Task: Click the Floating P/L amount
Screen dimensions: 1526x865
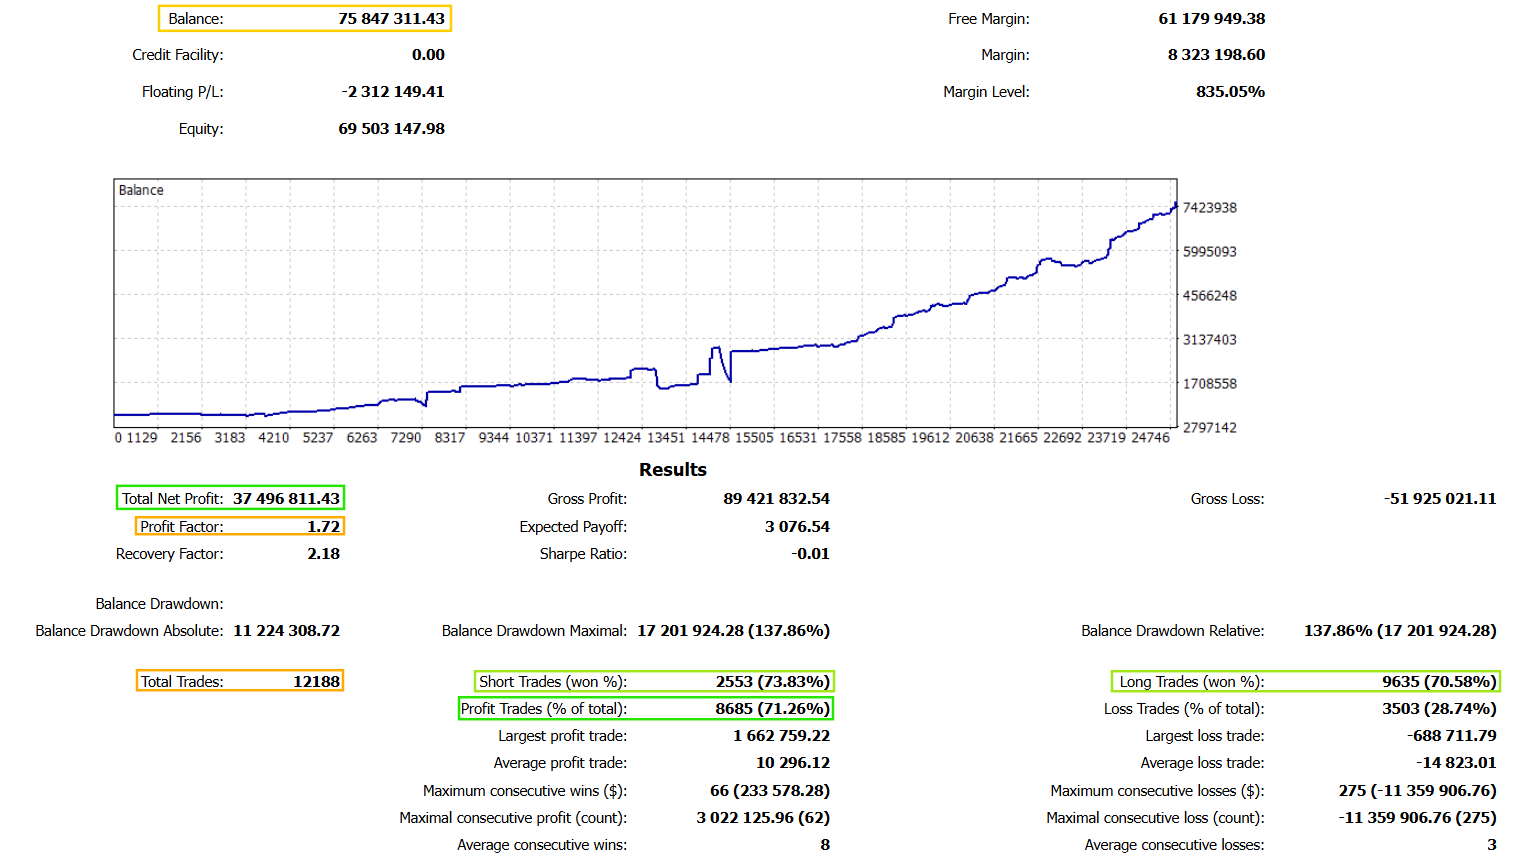Action: click(x=393, y=92)
